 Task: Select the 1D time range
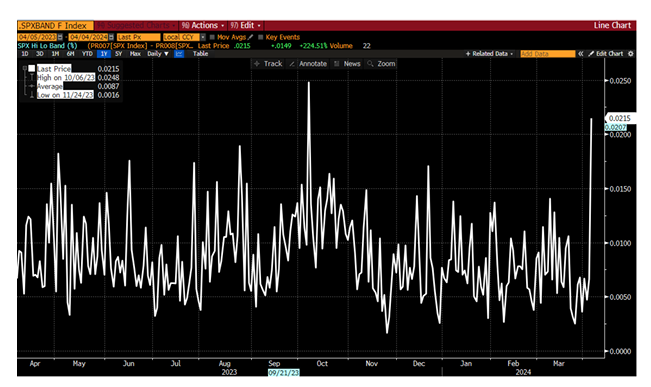click(x=25, y=54)
